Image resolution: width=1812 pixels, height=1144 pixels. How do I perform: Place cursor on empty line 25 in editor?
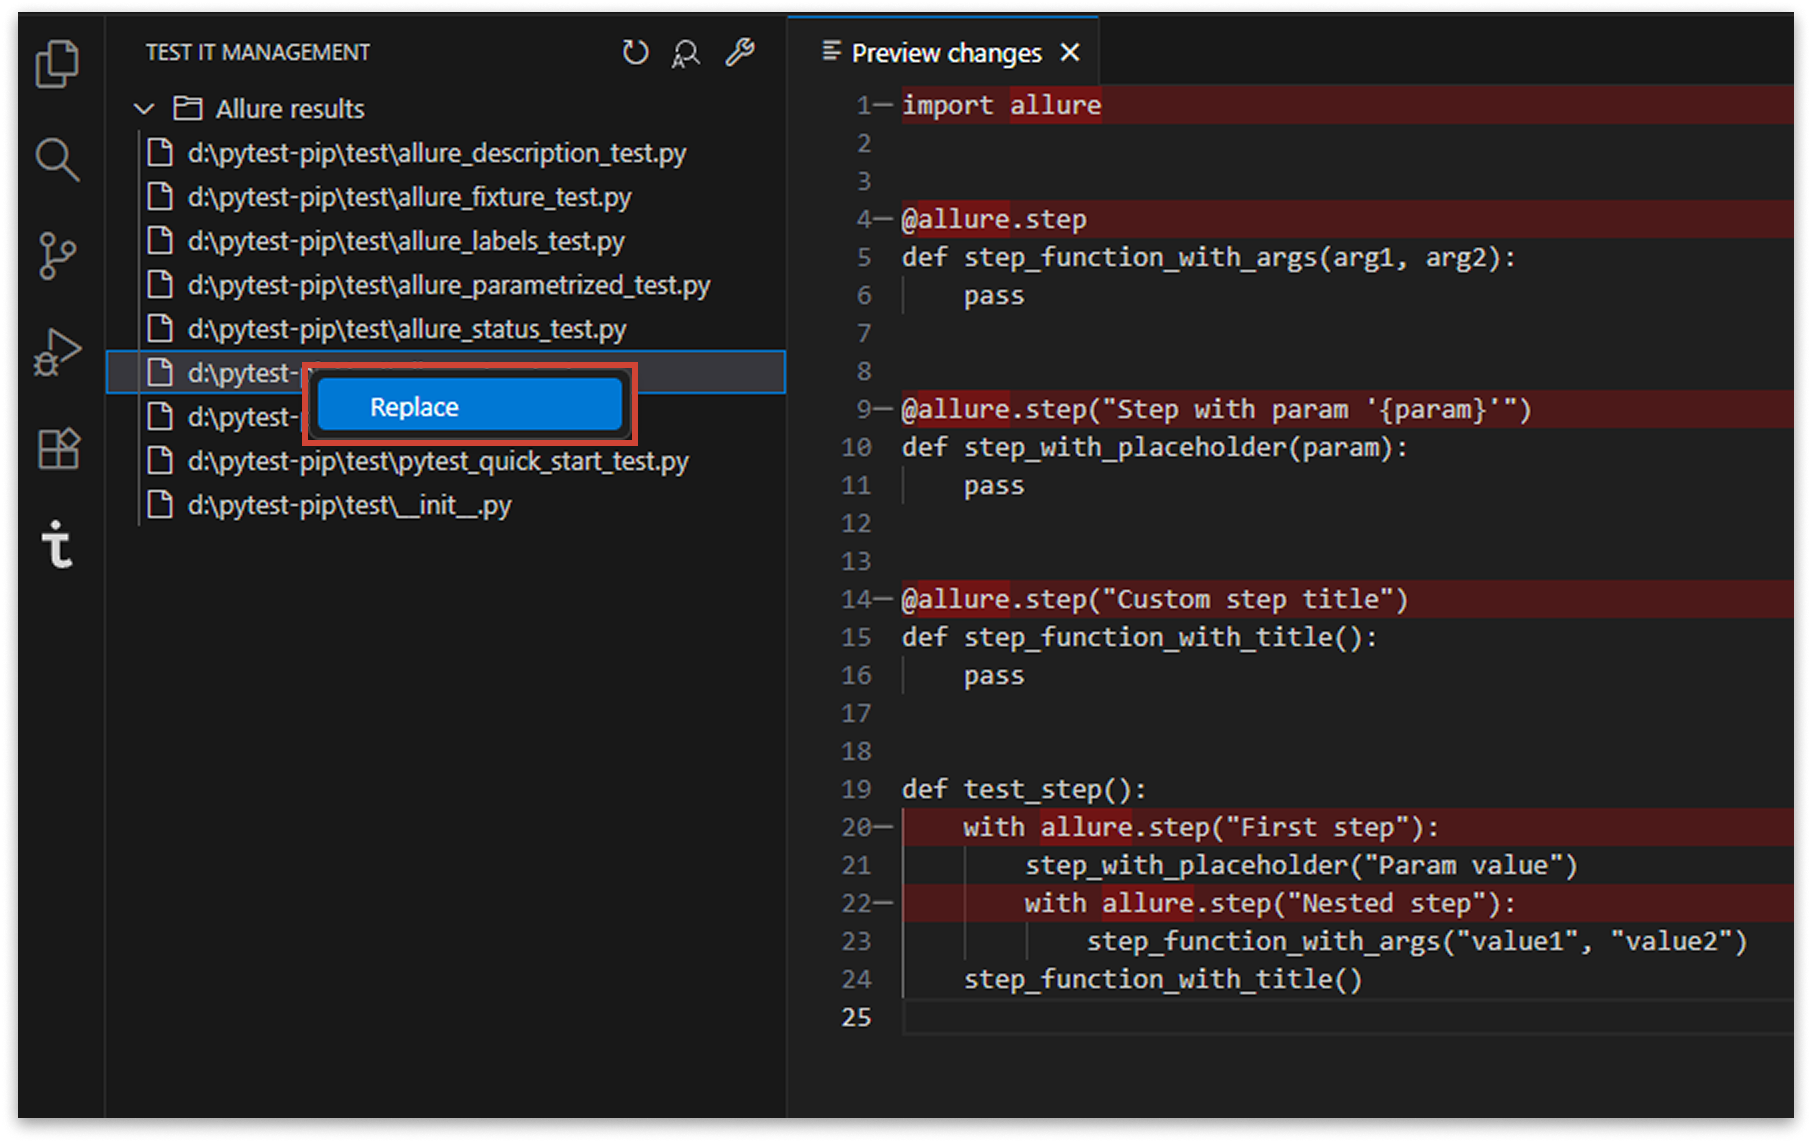coord(1200,1017)
